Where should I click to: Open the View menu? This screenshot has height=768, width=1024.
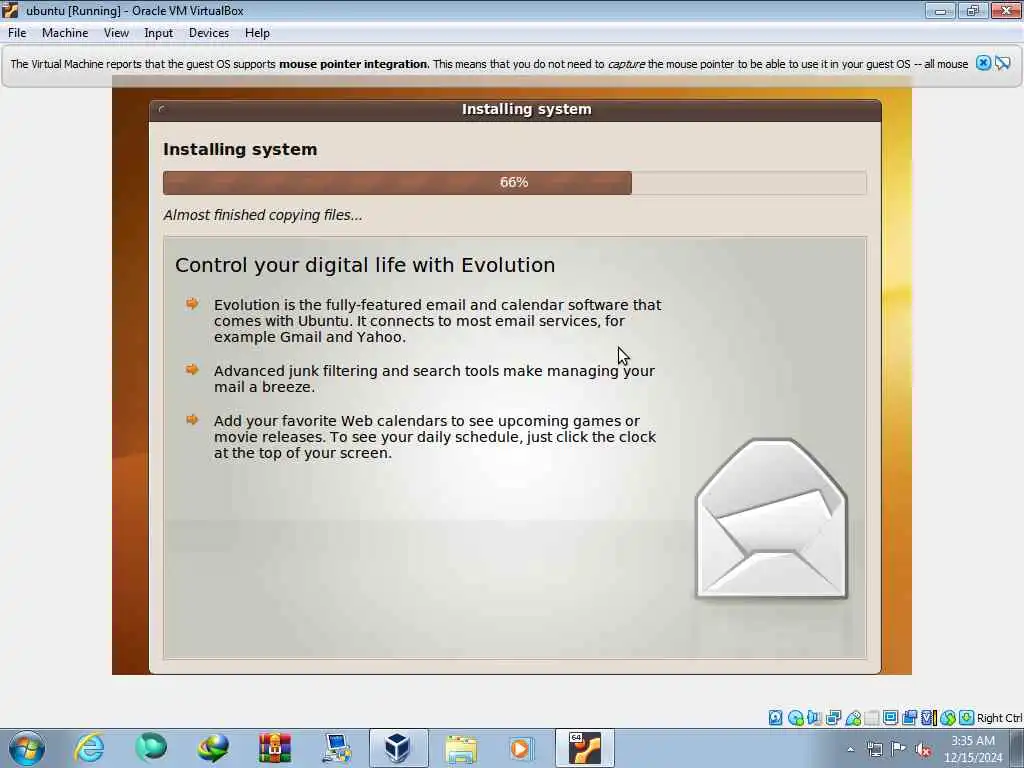pyautogui.click(x=116, y=33)
